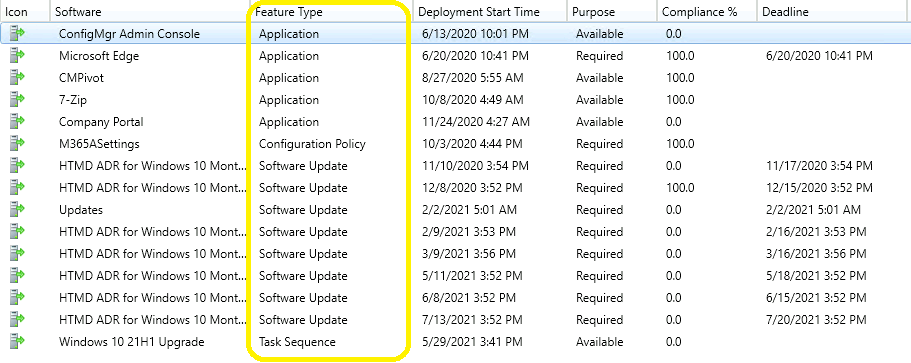This screenshot has width=911, height=363.
Task: Click the Updates row deadline 2/2/2021 5:01 AM
Action: pos(813,210)
